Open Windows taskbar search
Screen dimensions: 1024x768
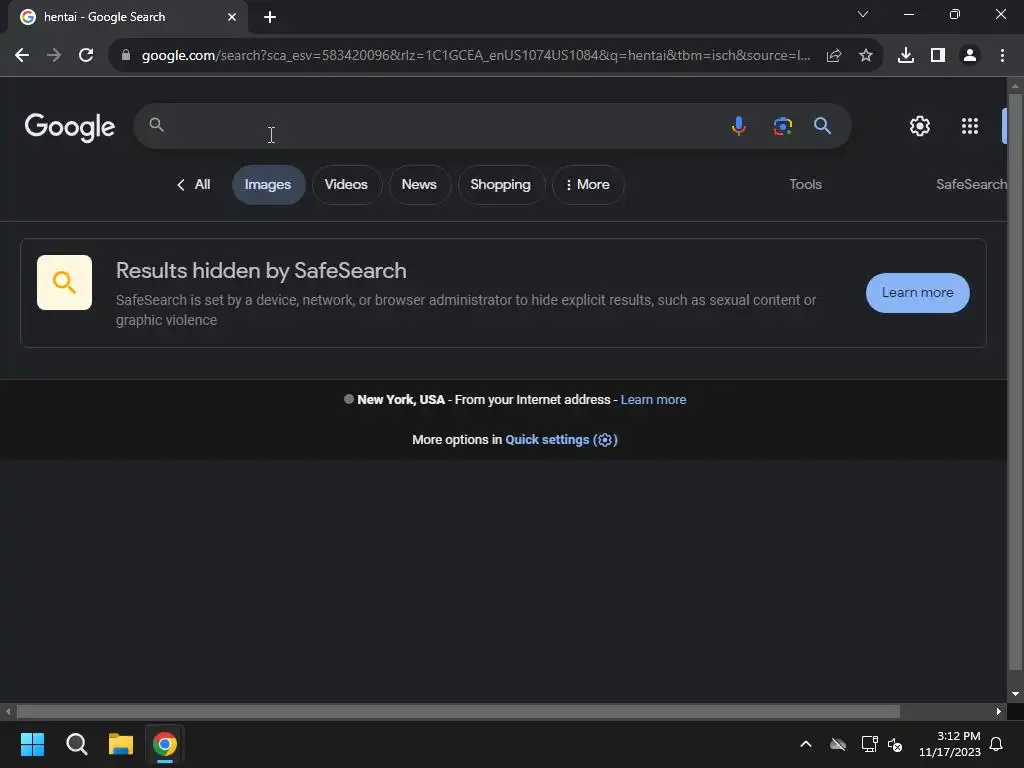[76, 744]
